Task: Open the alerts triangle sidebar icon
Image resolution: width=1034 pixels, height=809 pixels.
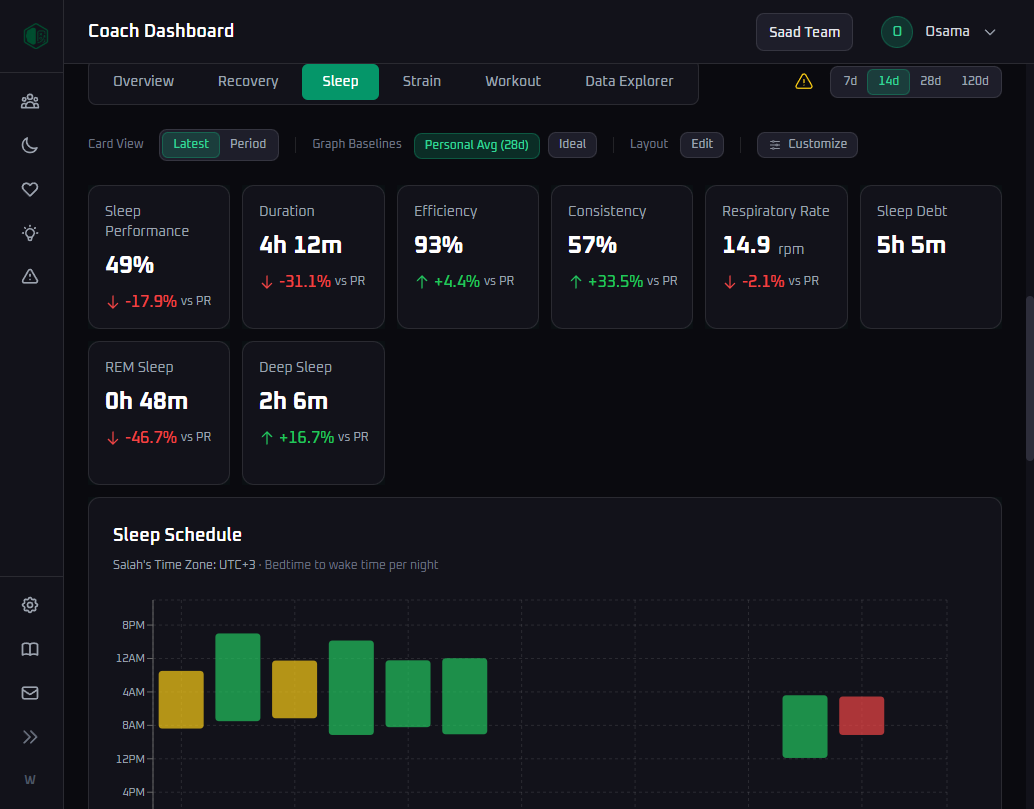Action: click(30, 277)
